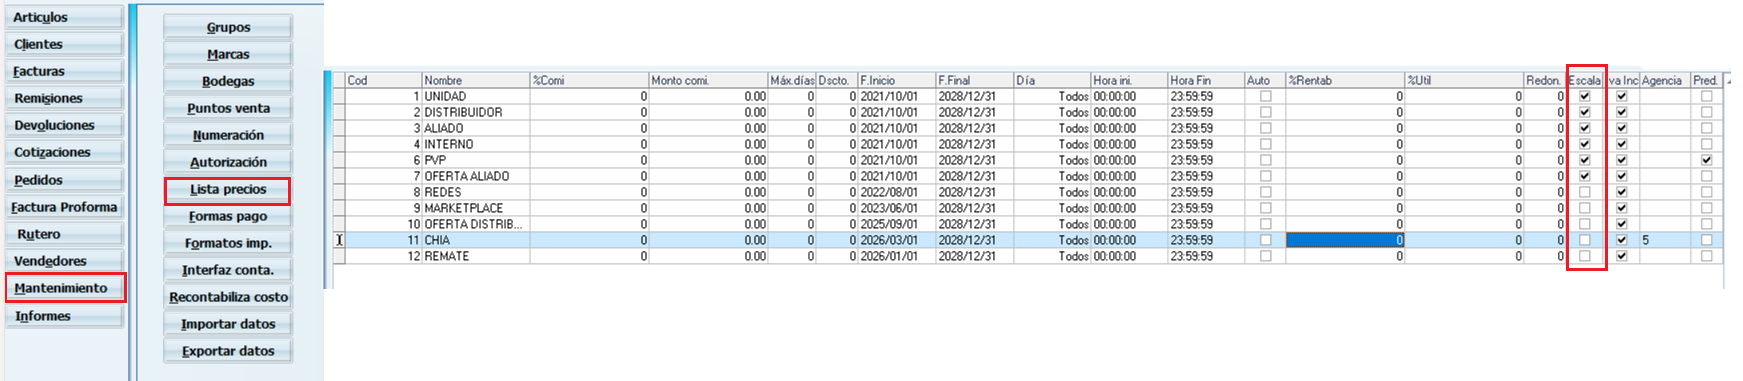Click the Agencia cell showing 5
1743x381 pixels.
[x=1665, y=240]
